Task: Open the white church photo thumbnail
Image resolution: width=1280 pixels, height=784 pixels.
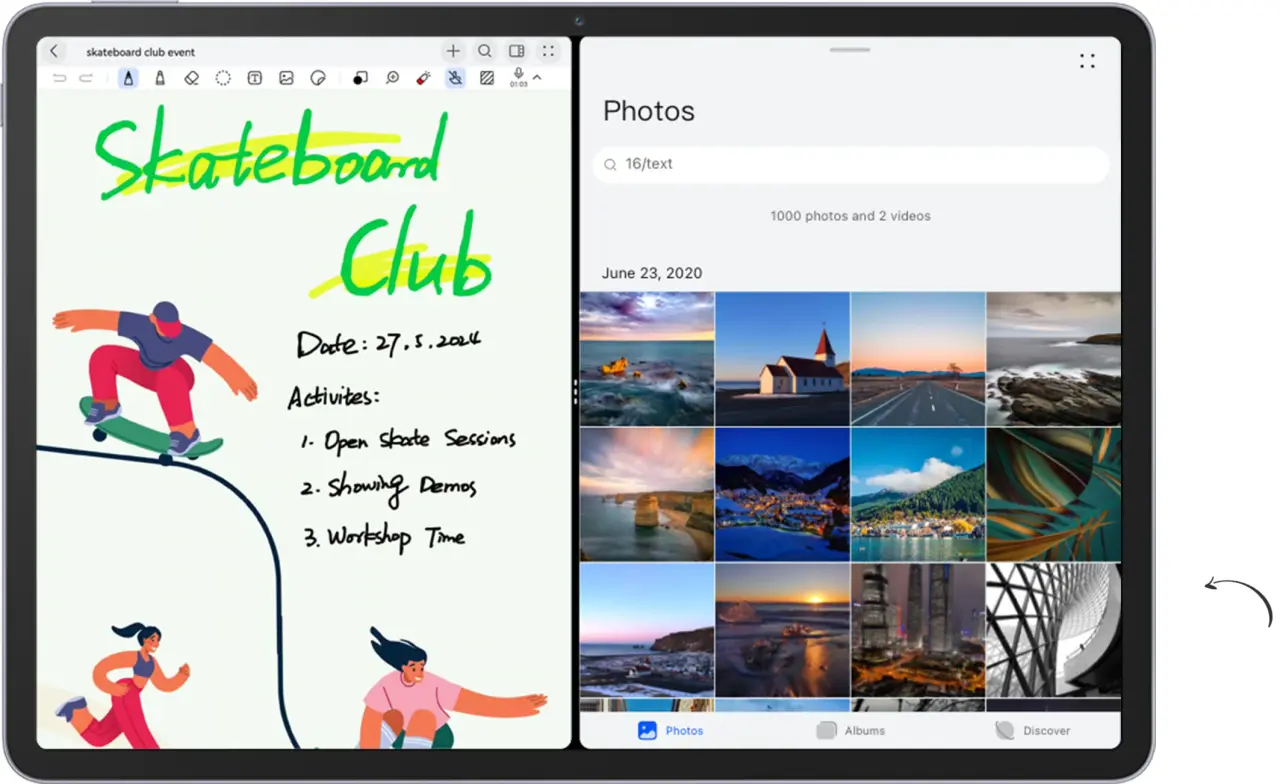Action: click(783, 359)
